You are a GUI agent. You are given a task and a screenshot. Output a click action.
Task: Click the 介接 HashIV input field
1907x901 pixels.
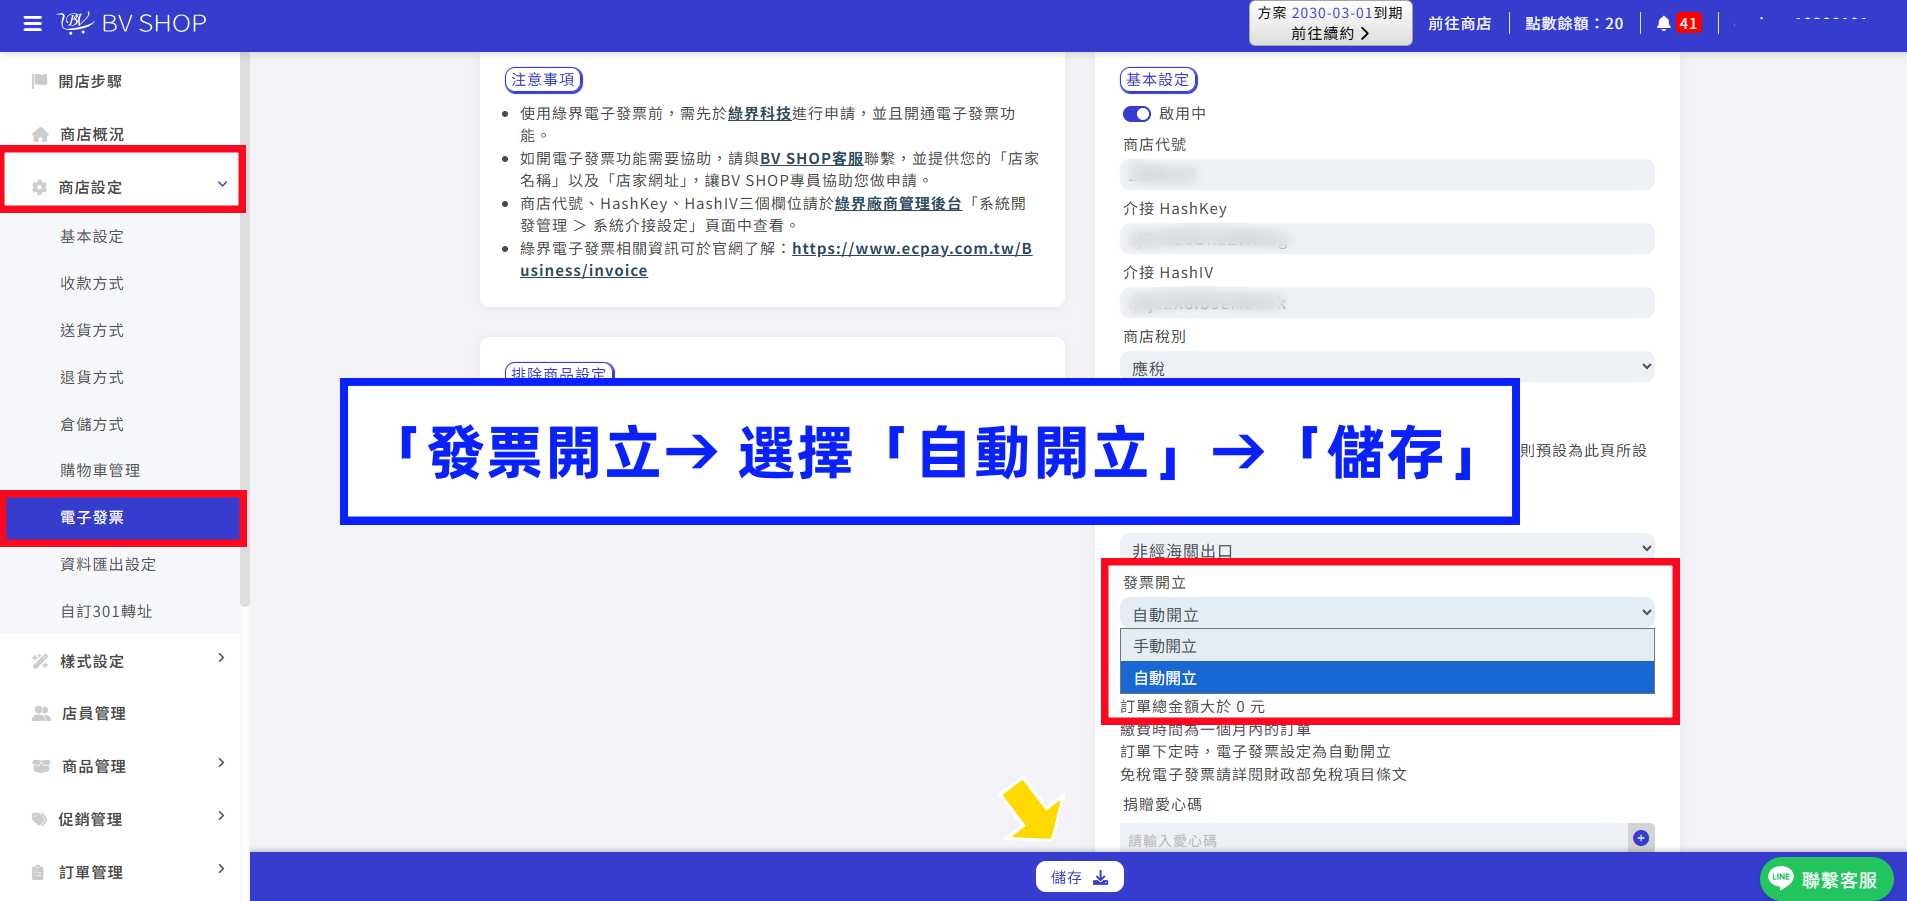pyautogui.click(x=1387, y=302)
